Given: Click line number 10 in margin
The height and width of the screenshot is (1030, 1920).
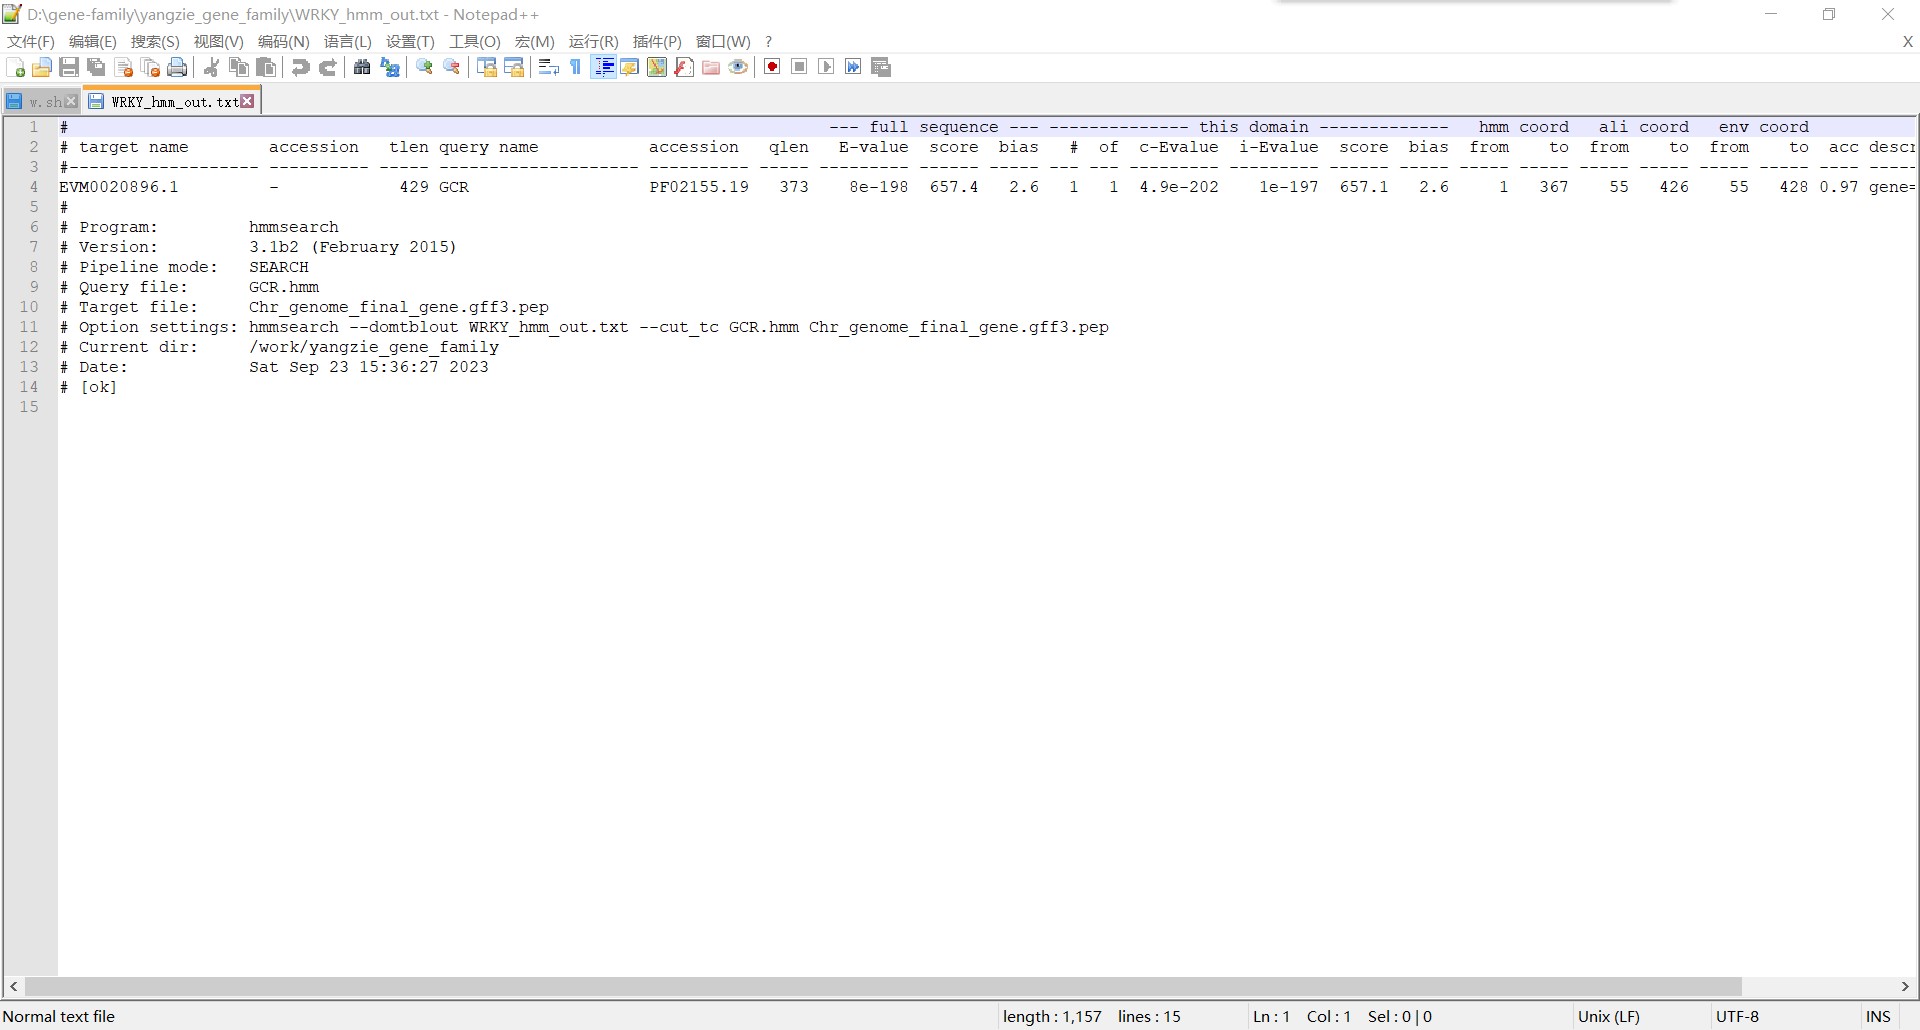Looking at the screenshot, I should pos(29,307).
